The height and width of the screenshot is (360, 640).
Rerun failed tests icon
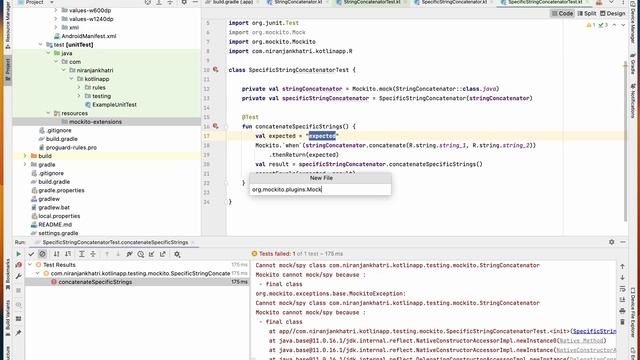click(18, 265)
